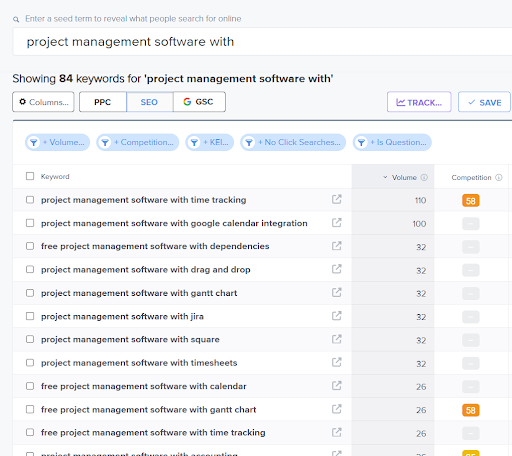Sort by the Volume column header
The image size is (512, 456).
404,177
